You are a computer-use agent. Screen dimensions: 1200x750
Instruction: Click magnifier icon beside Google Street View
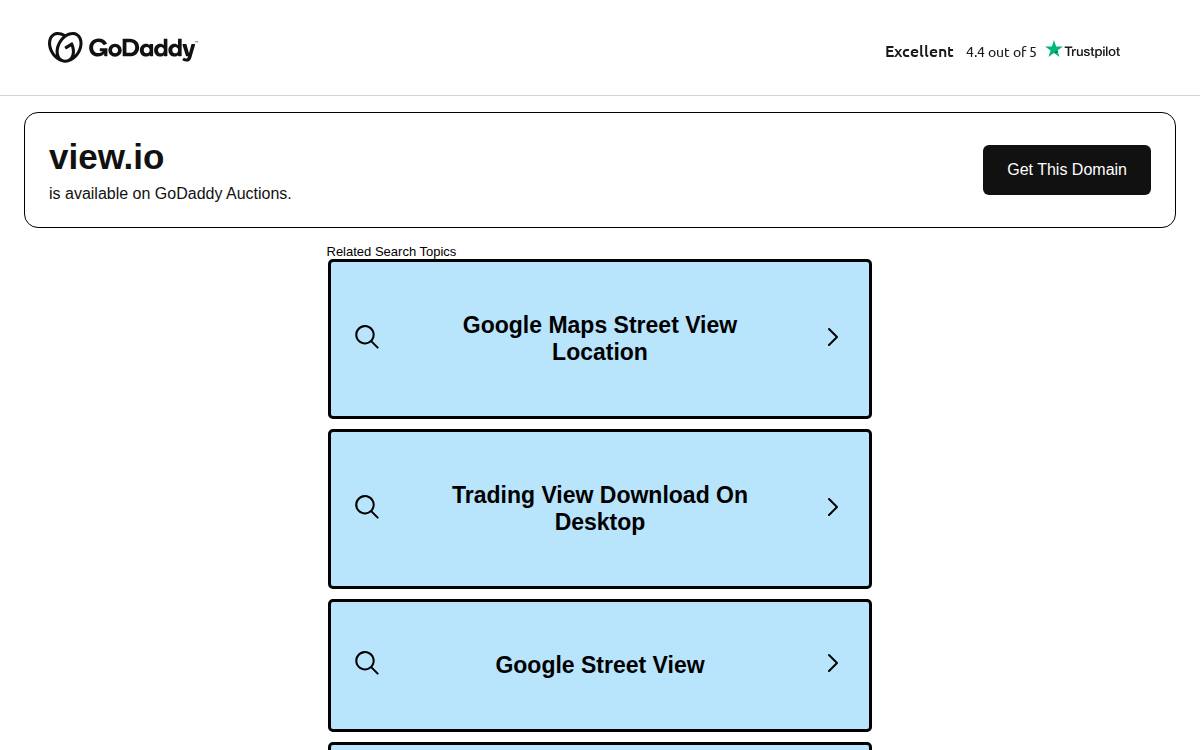point(367,663)
